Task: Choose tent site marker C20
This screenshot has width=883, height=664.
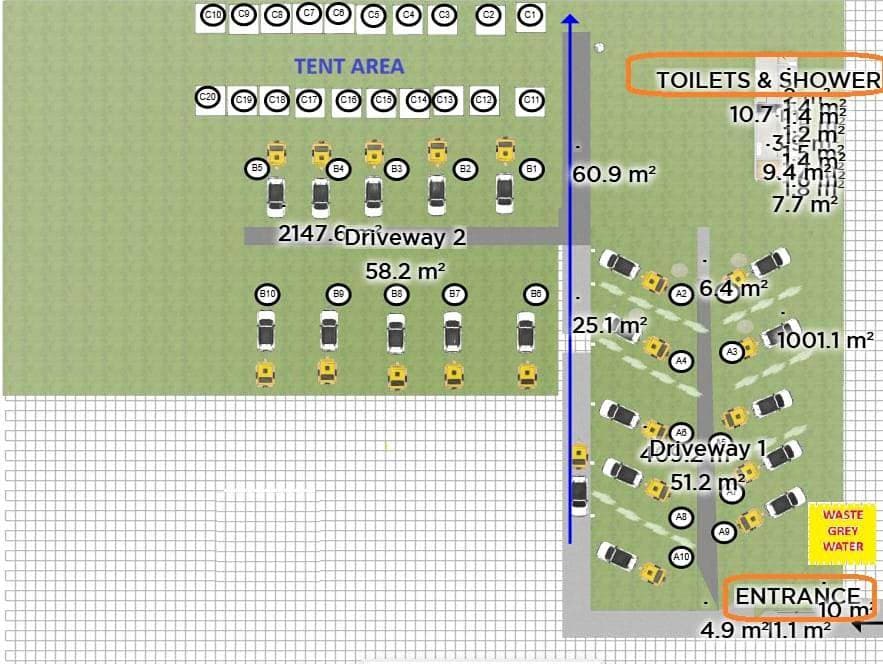Action: [x=208, y=97]
